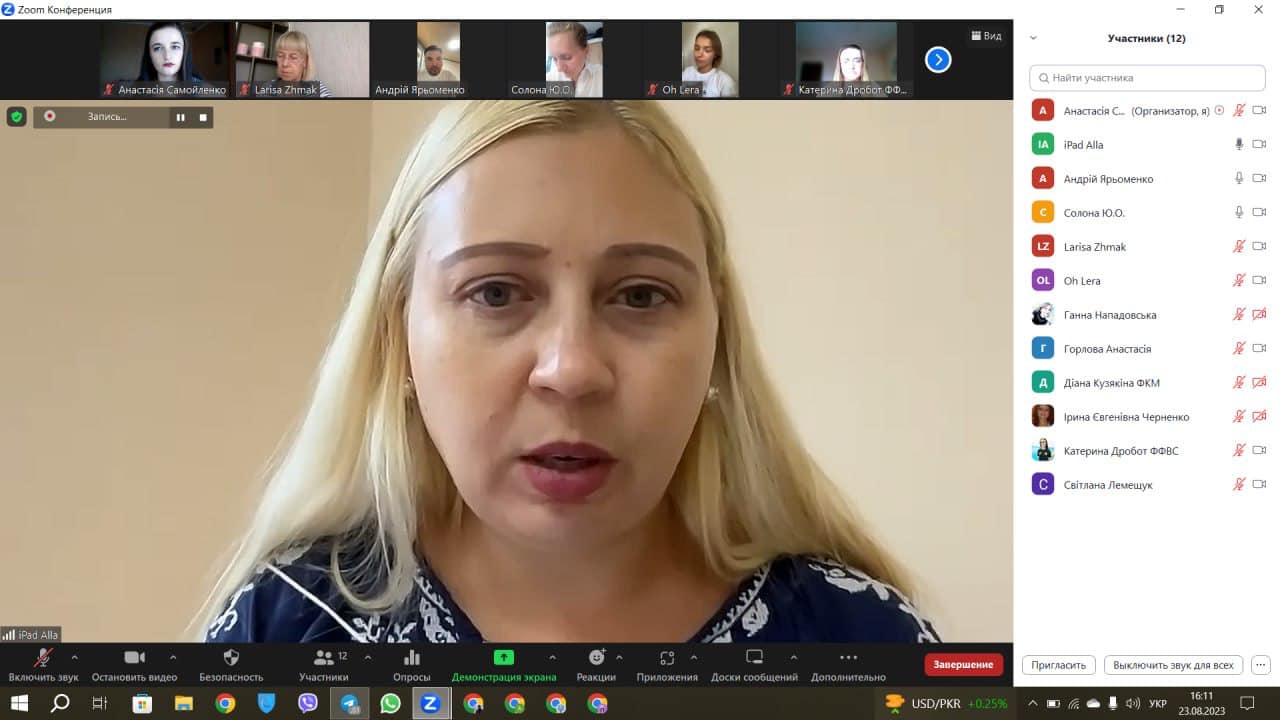Screen dimensions: 1280x720
Task: Show hidden system tray icons arrow
Action: (x=1033, y=703)
